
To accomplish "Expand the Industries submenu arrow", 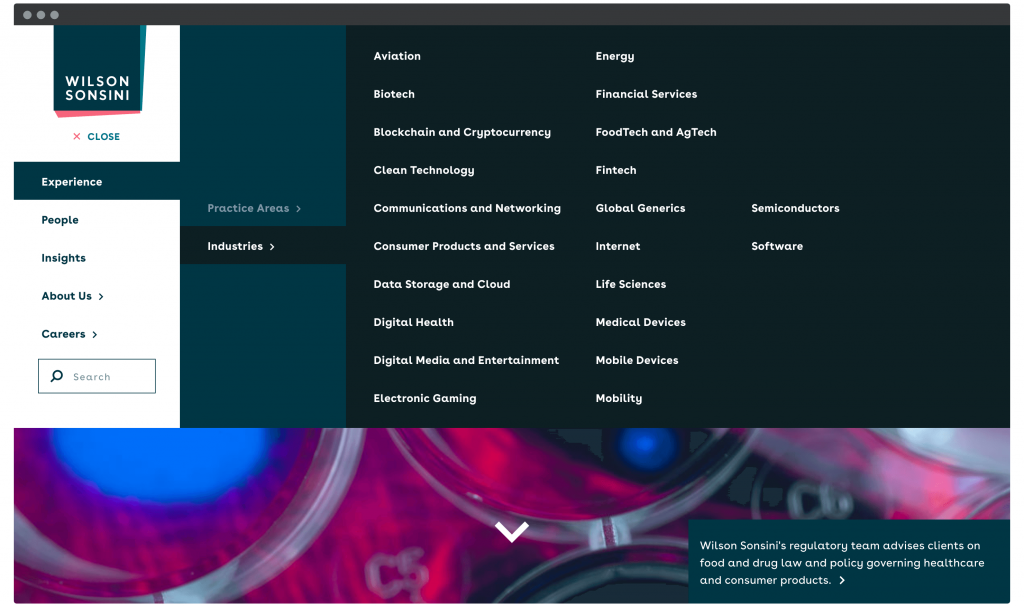I will pyautogui.click(x=272, y=247).
